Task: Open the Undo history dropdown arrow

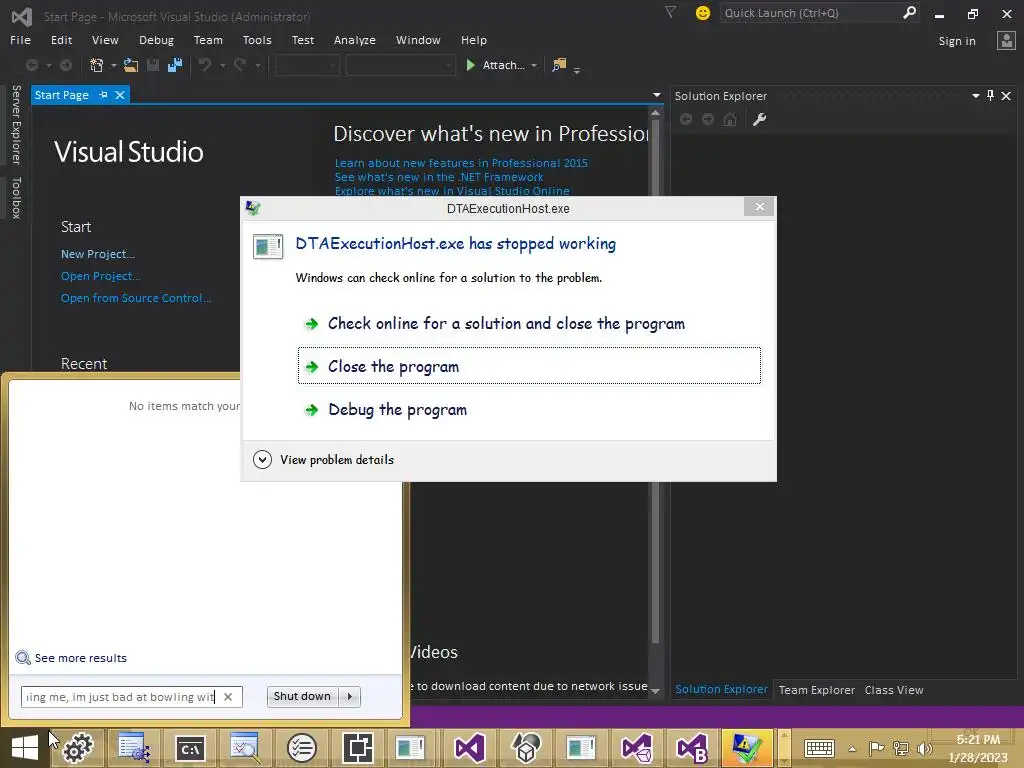Action: (x=222, y=65)
